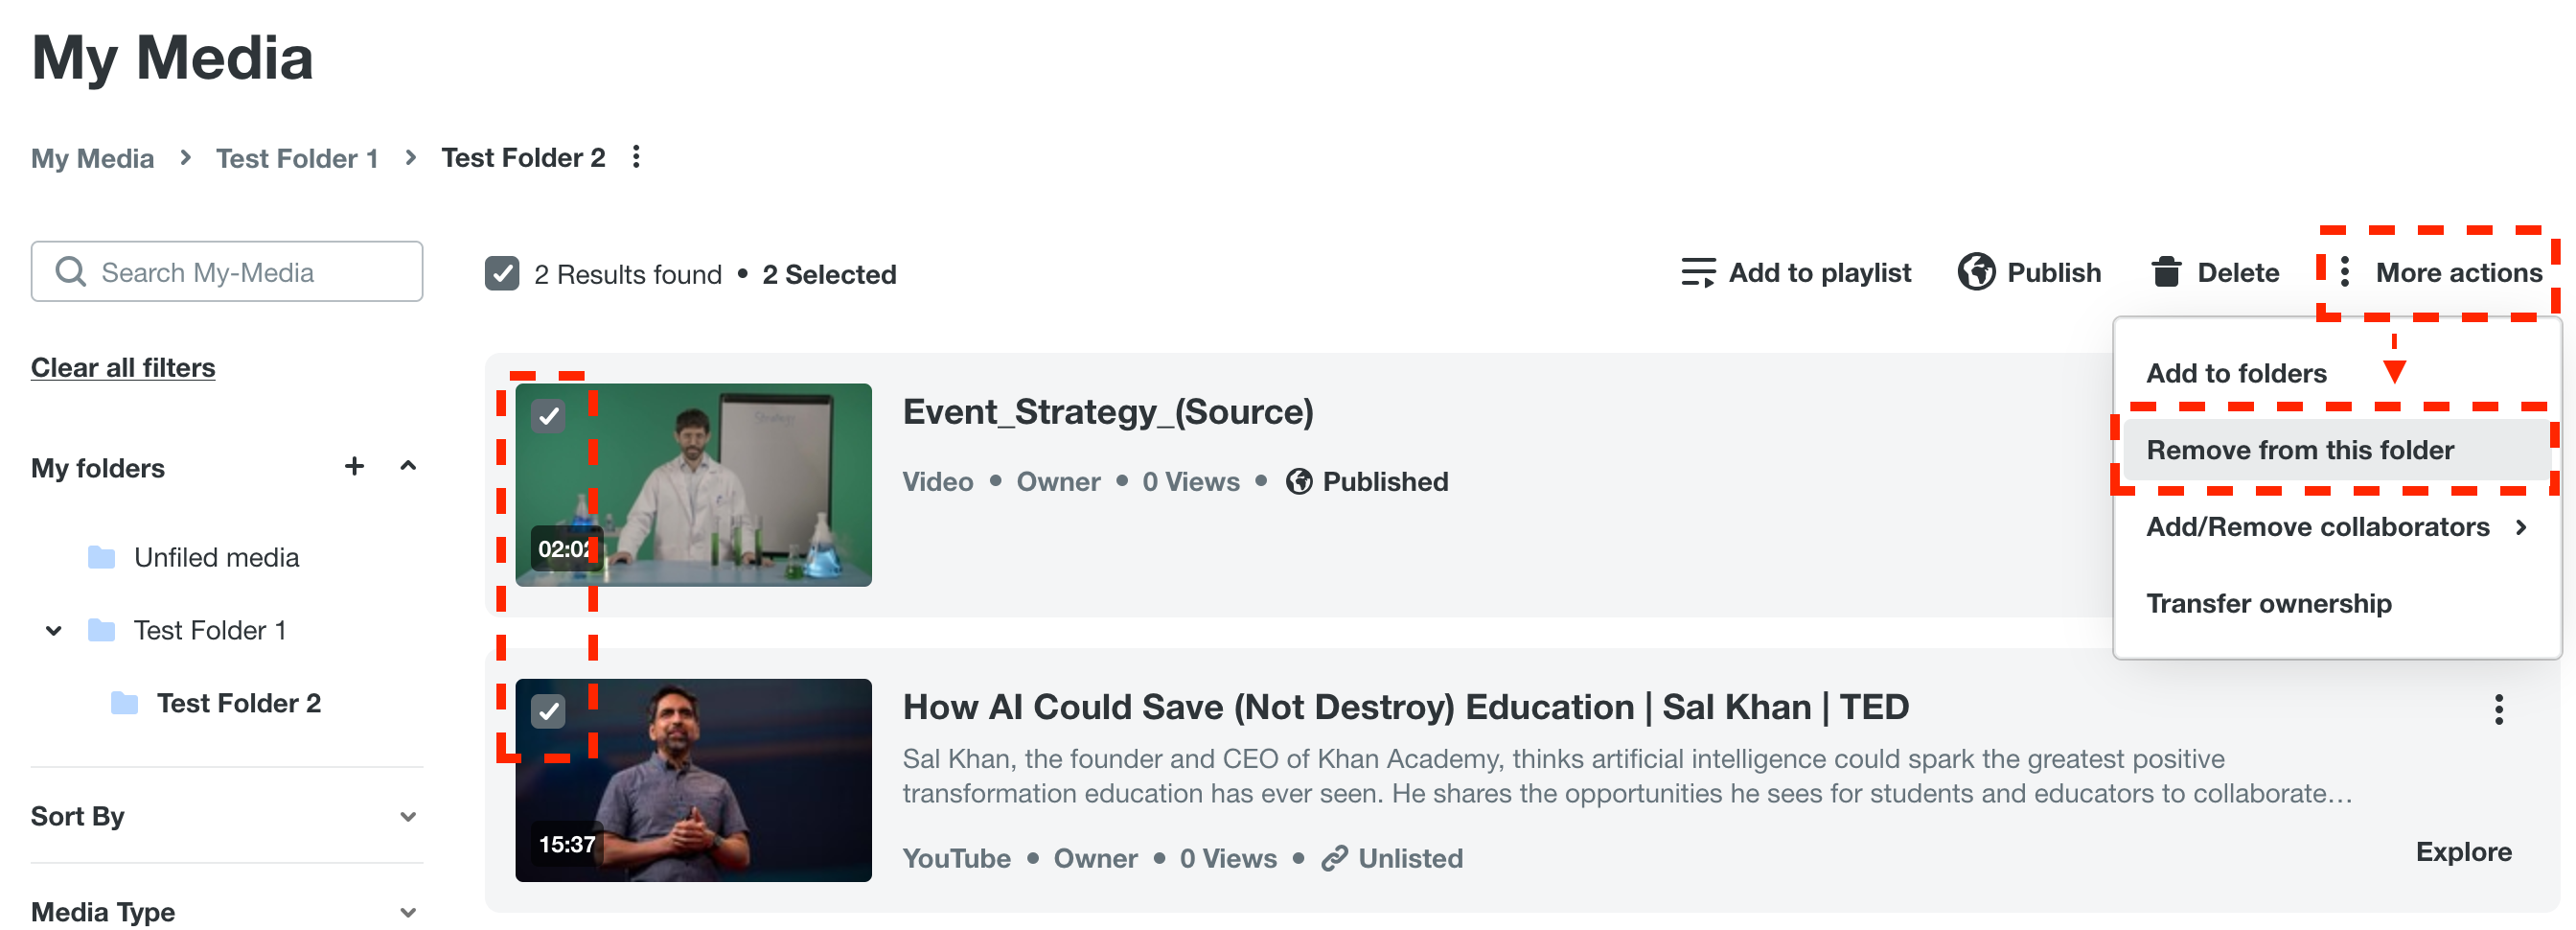Click the Unfiled media folder icon
Viewport: 2576px width, 930px height.
click(x=101, y=557)
